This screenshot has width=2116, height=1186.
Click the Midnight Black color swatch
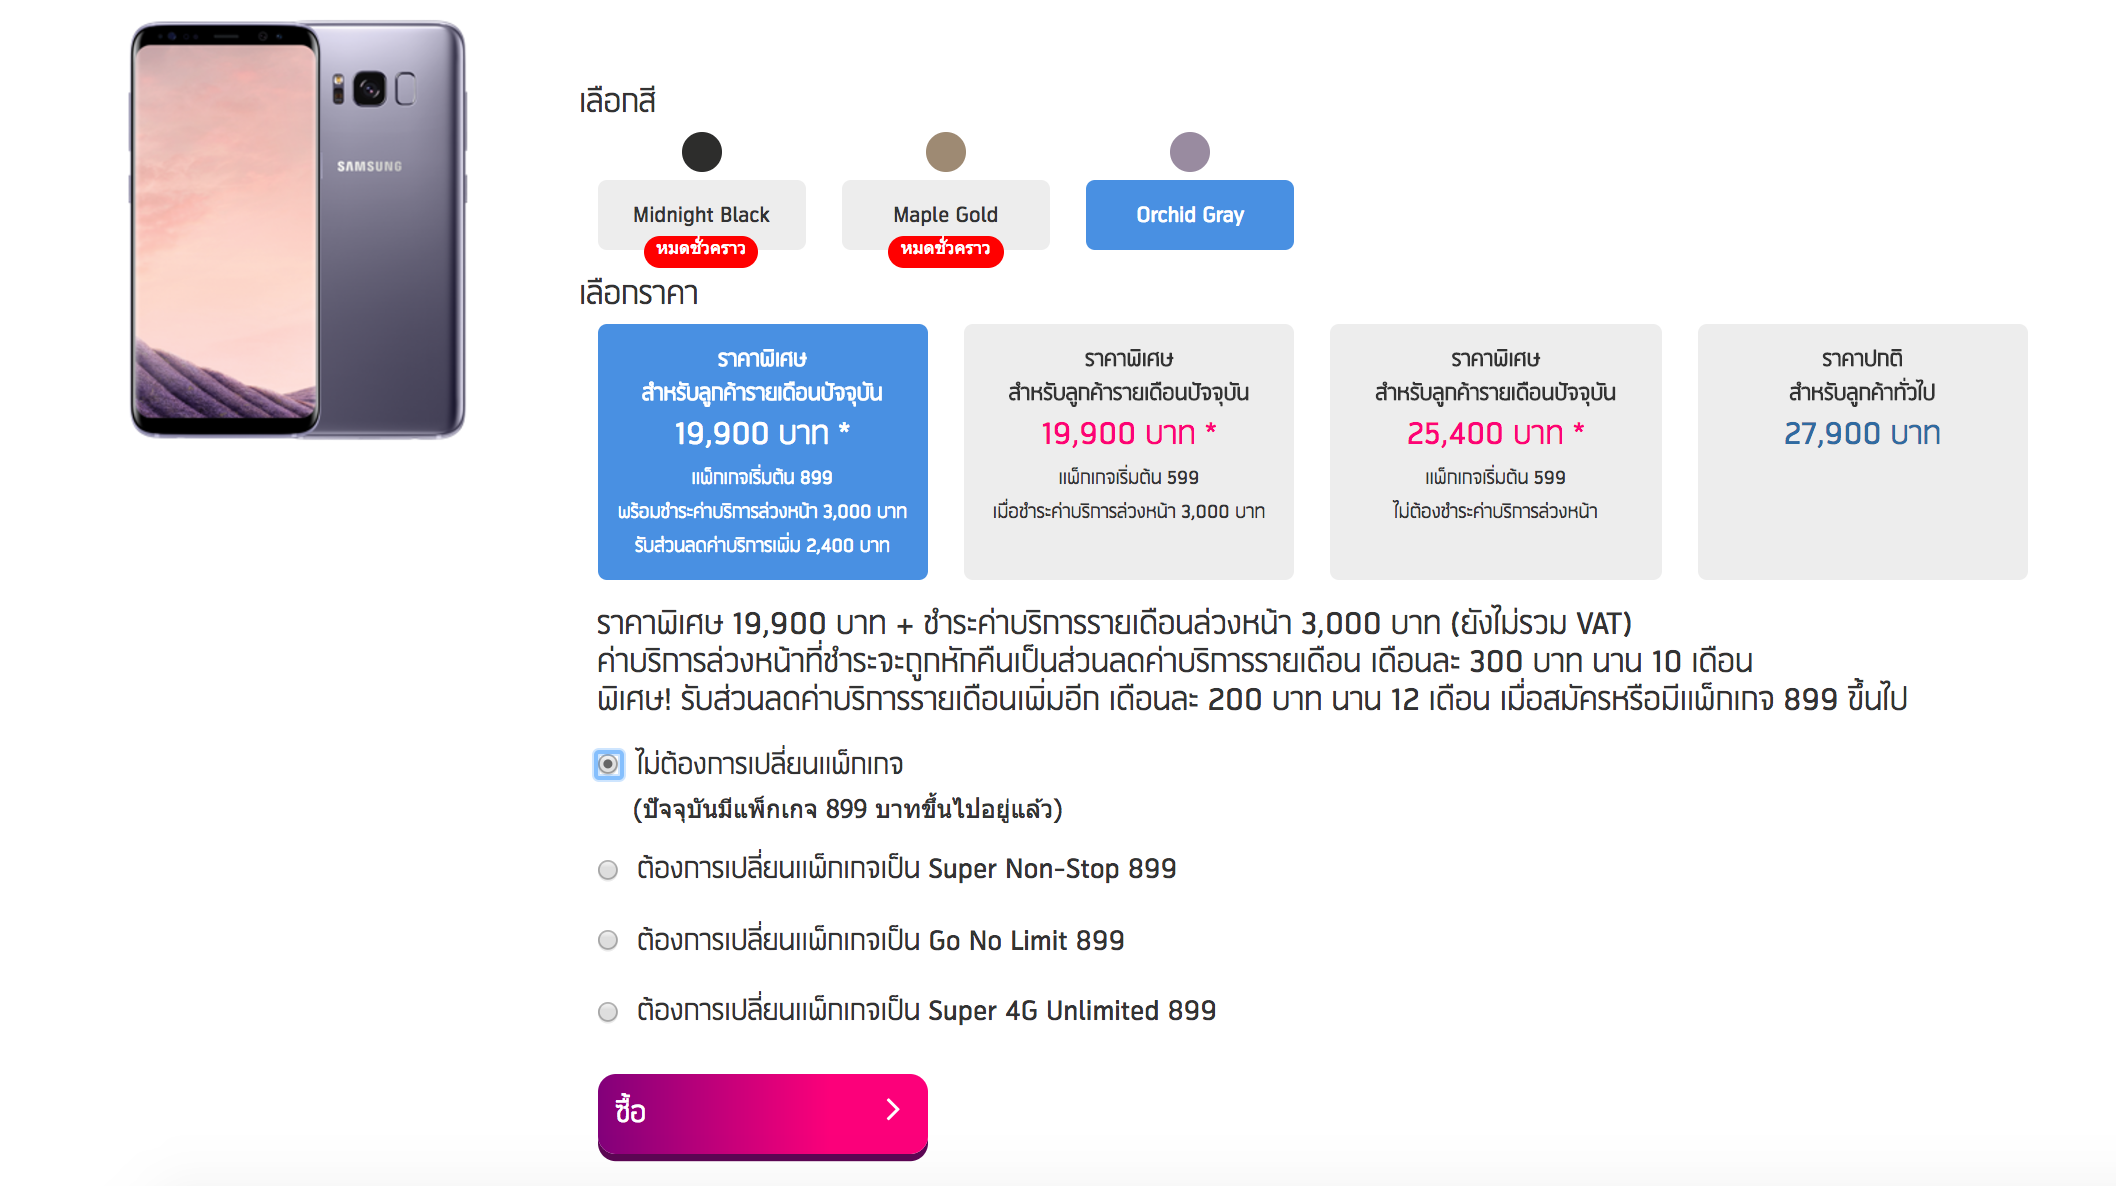click(701, 152)
